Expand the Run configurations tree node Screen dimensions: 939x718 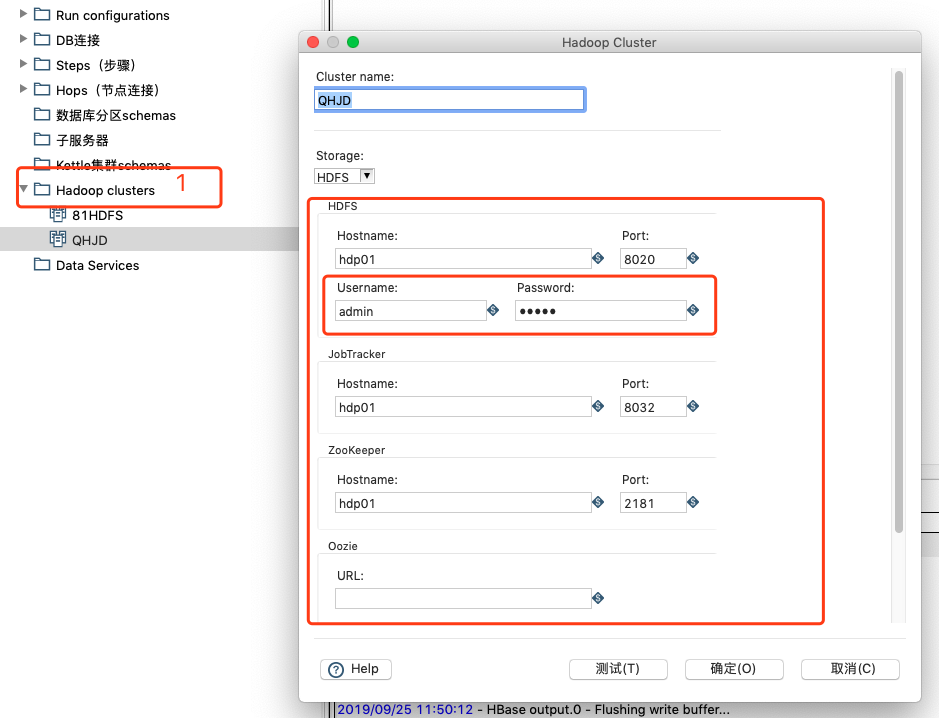pyautogui.click(x=23, y=13)
